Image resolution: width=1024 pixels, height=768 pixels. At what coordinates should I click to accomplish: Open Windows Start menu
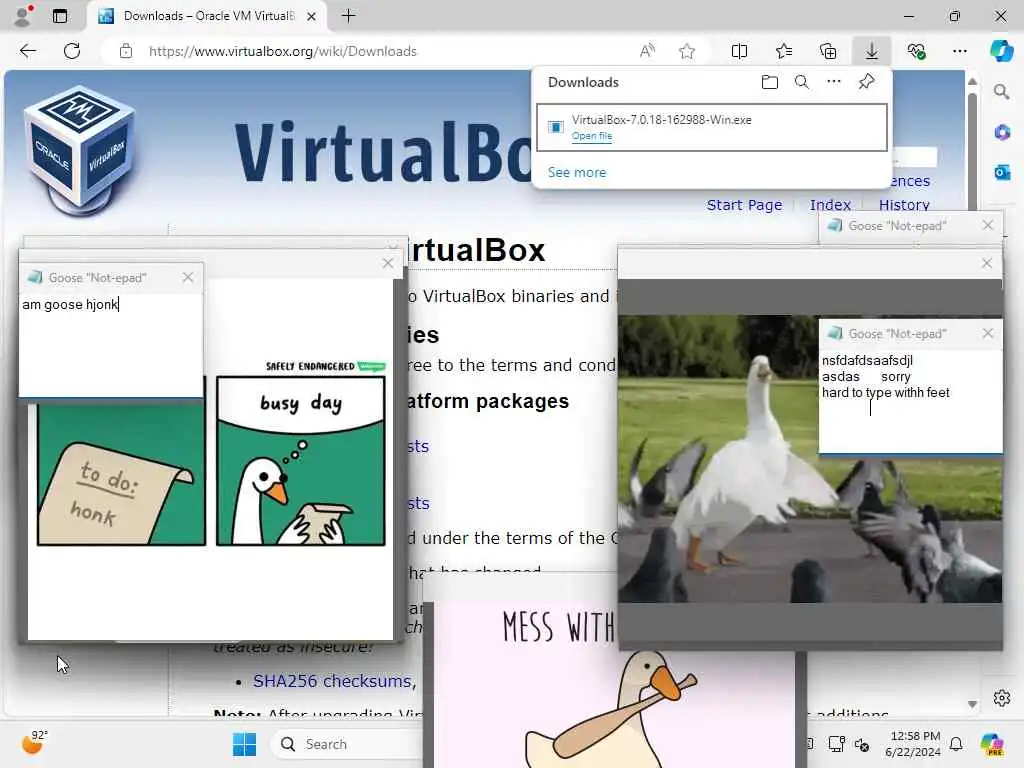point(244,744)
